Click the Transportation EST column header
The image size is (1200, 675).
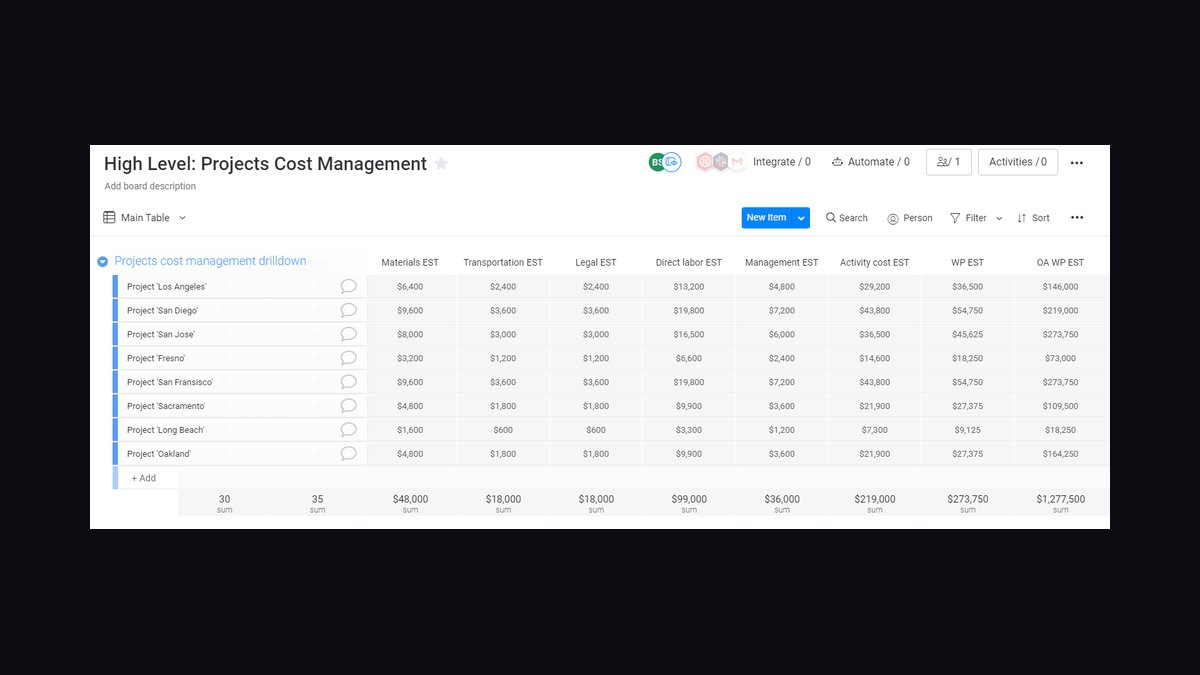tap(503, 263)
